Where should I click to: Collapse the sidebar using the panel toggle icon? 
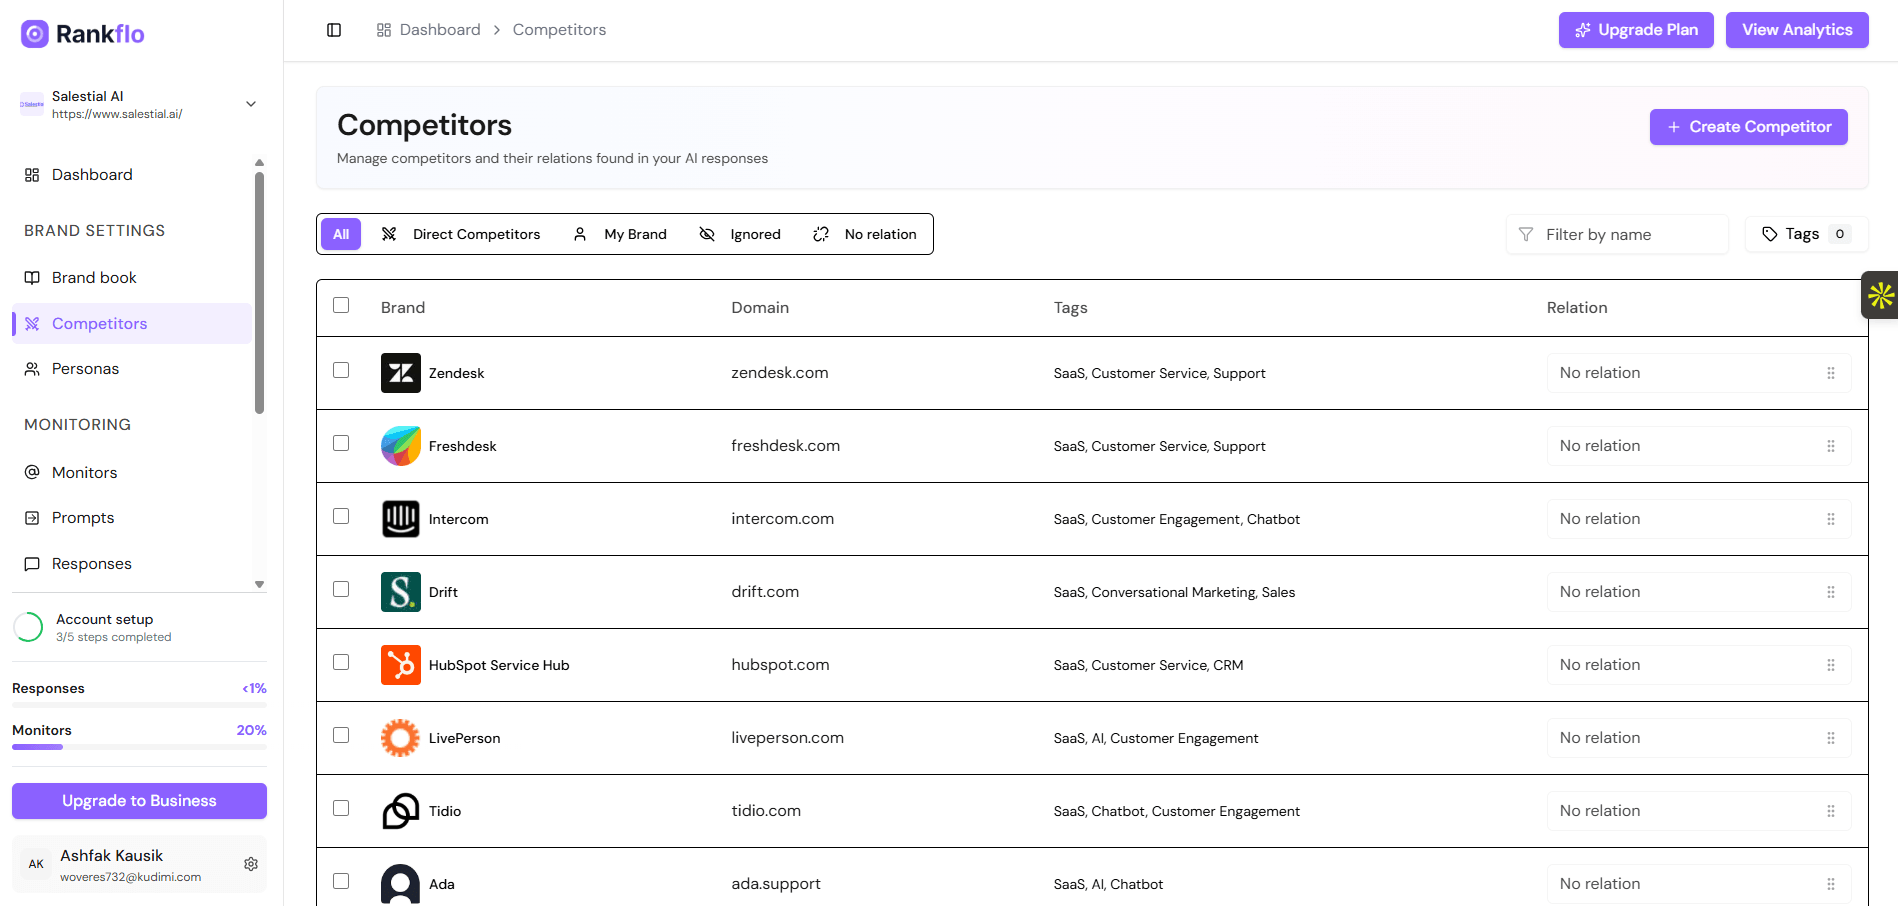[333, 30]
